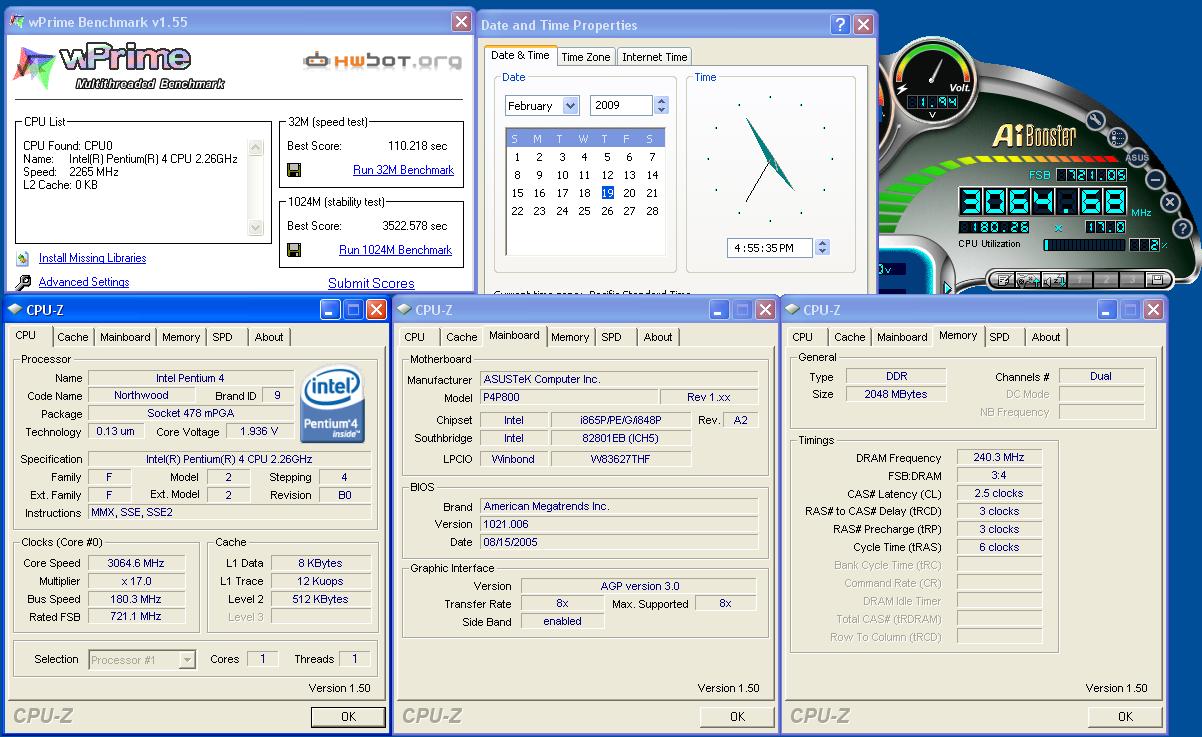
Task: Open Mainboard tab in left CPU-Z window
Action: coord(125,337)
